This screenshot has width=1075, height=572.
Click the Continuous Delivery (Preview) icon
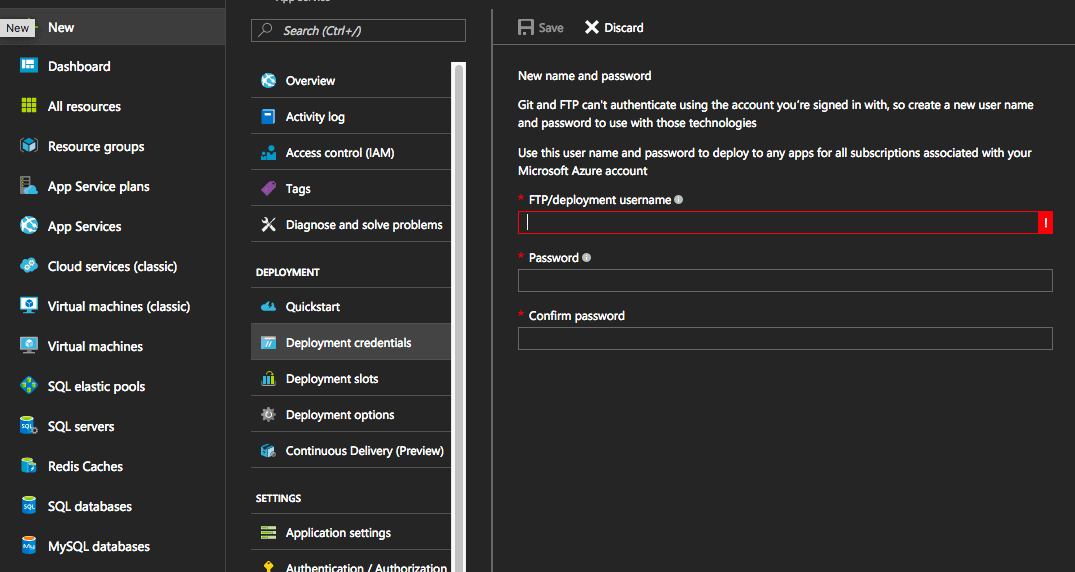269,451
